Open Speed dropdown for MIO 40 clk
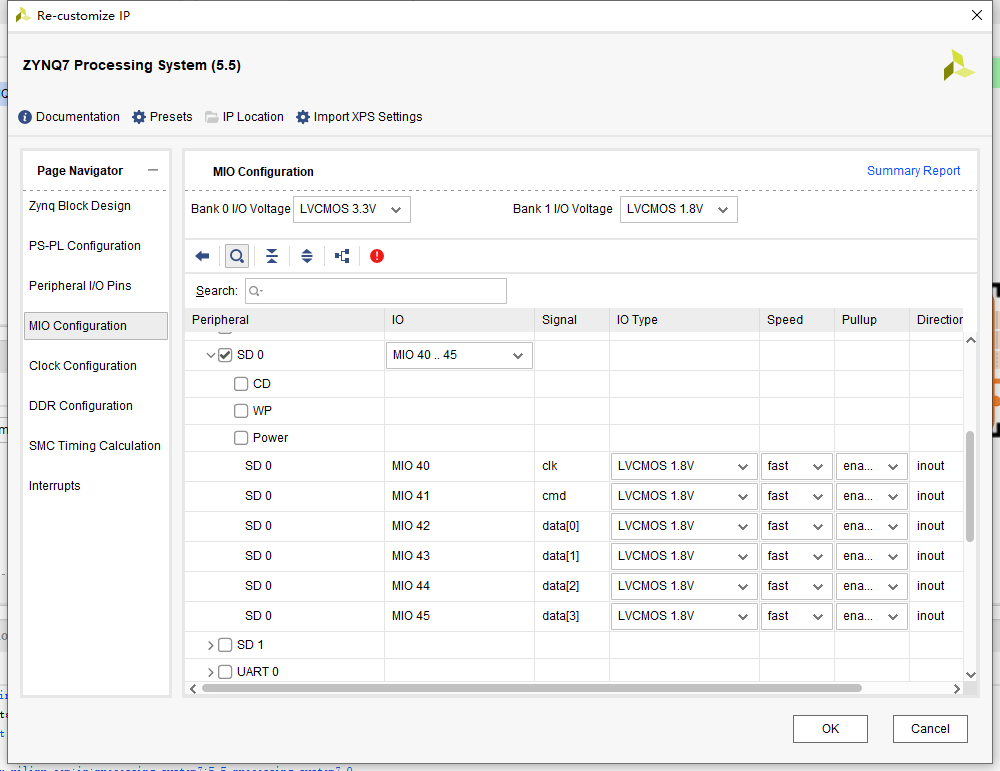This screenshot has width=1000, height=771. [x=797, y=466]
